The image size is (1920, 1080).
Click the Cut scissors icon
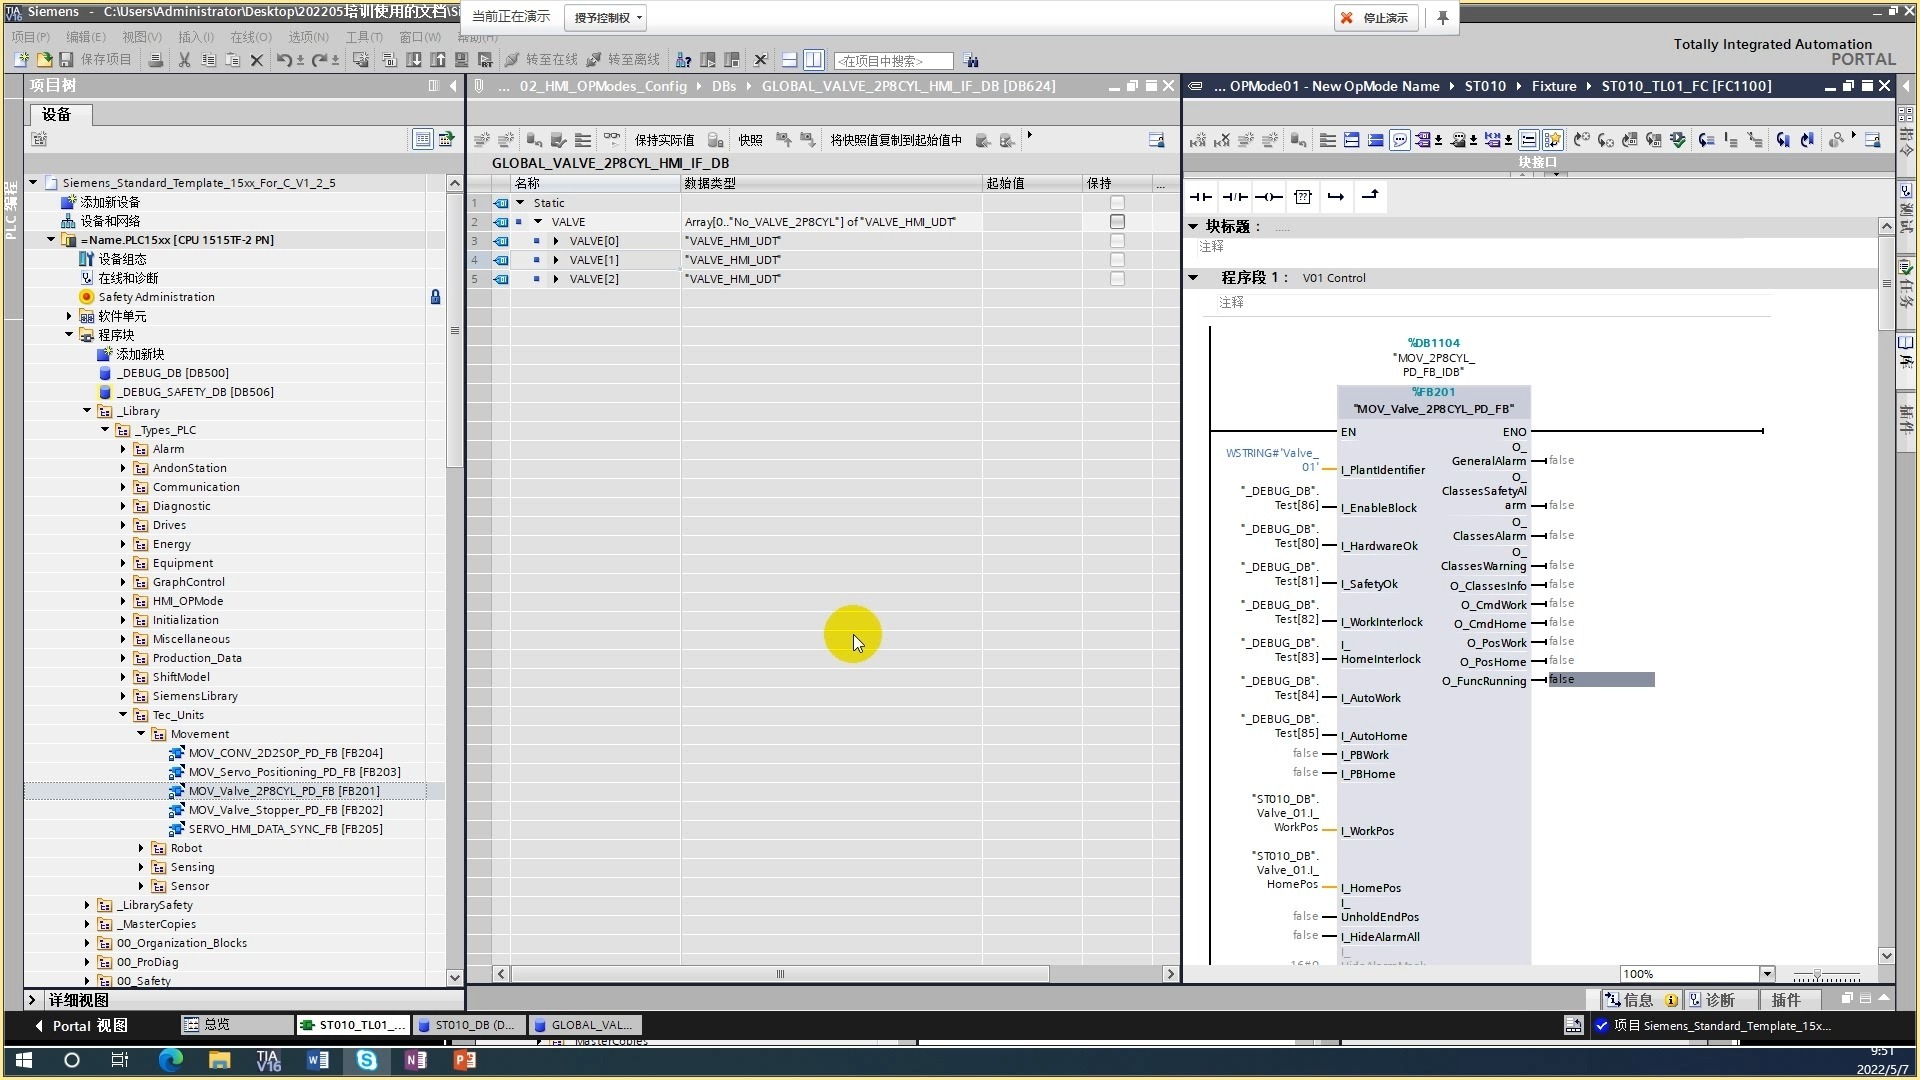coord(184,60)
